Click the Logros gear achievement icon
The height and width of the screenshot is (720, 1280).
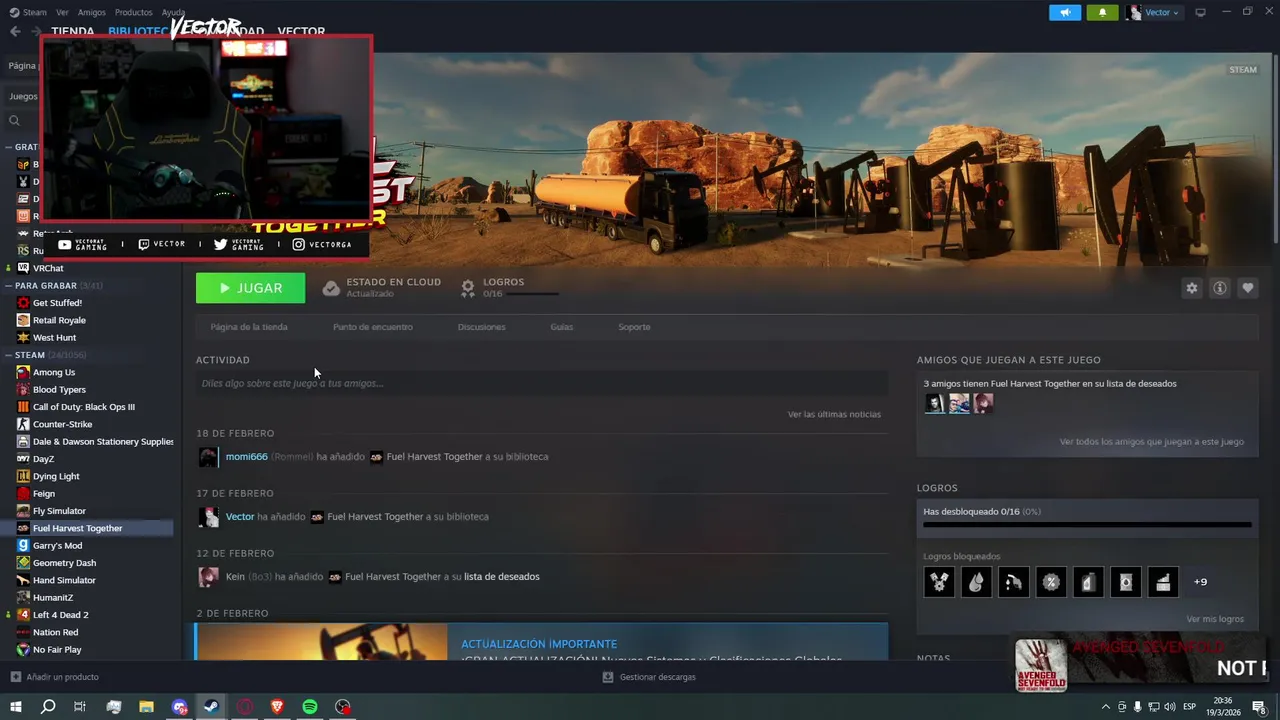pos(467,288)
